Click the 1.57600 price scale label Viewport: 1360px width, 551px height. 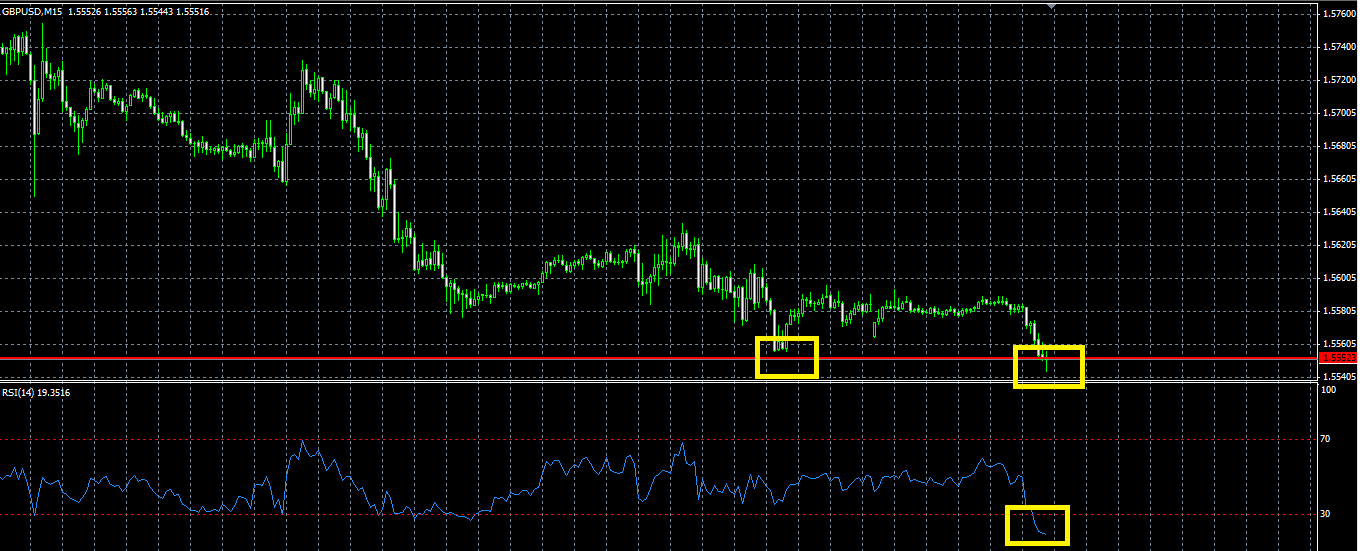click(x=1339, y=14)
